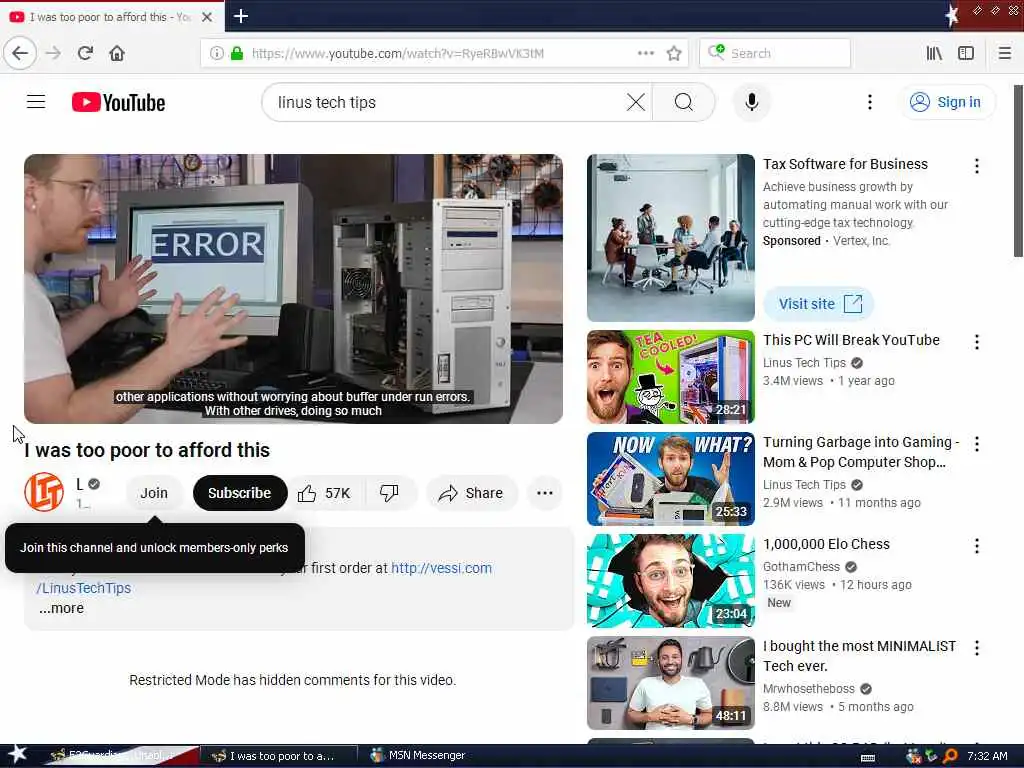This screenshot has height=768, width=1024.
Task: Click the magnifier search button
Action: pyautogui.click(x=684, y=102)
